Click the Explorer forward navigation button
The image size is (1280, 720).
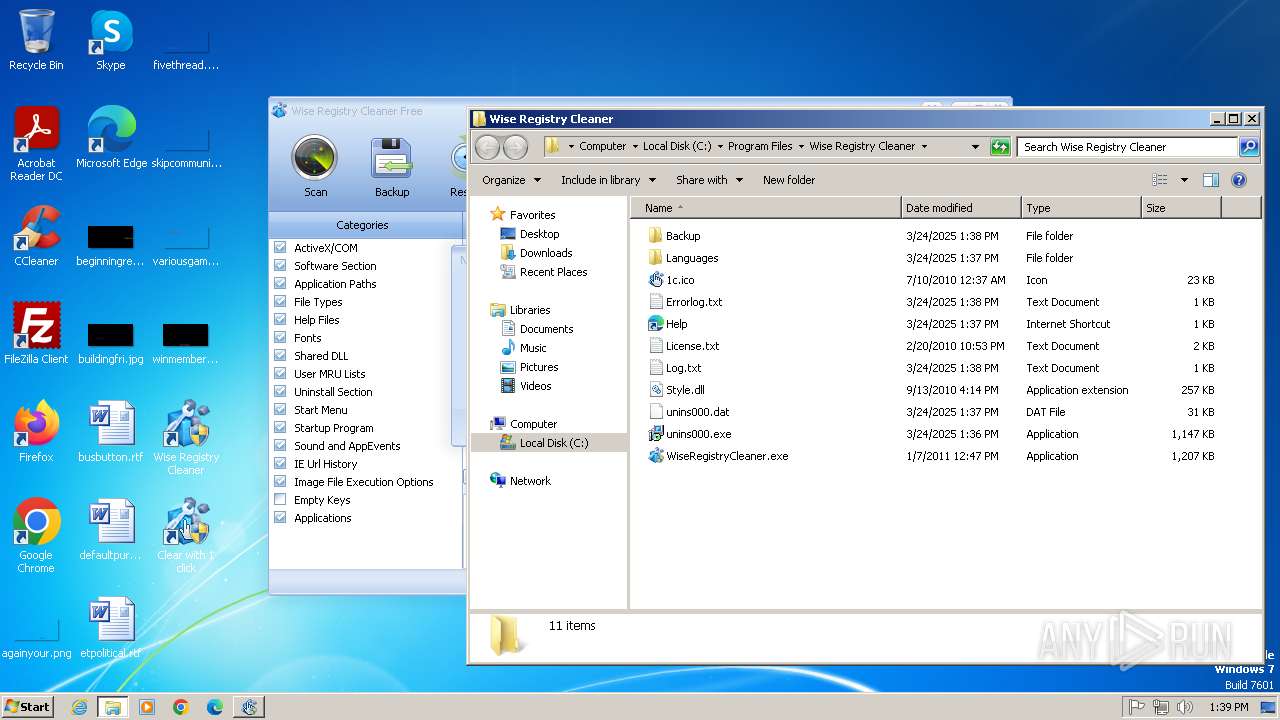pyautogui.click(x=515, y=147)
